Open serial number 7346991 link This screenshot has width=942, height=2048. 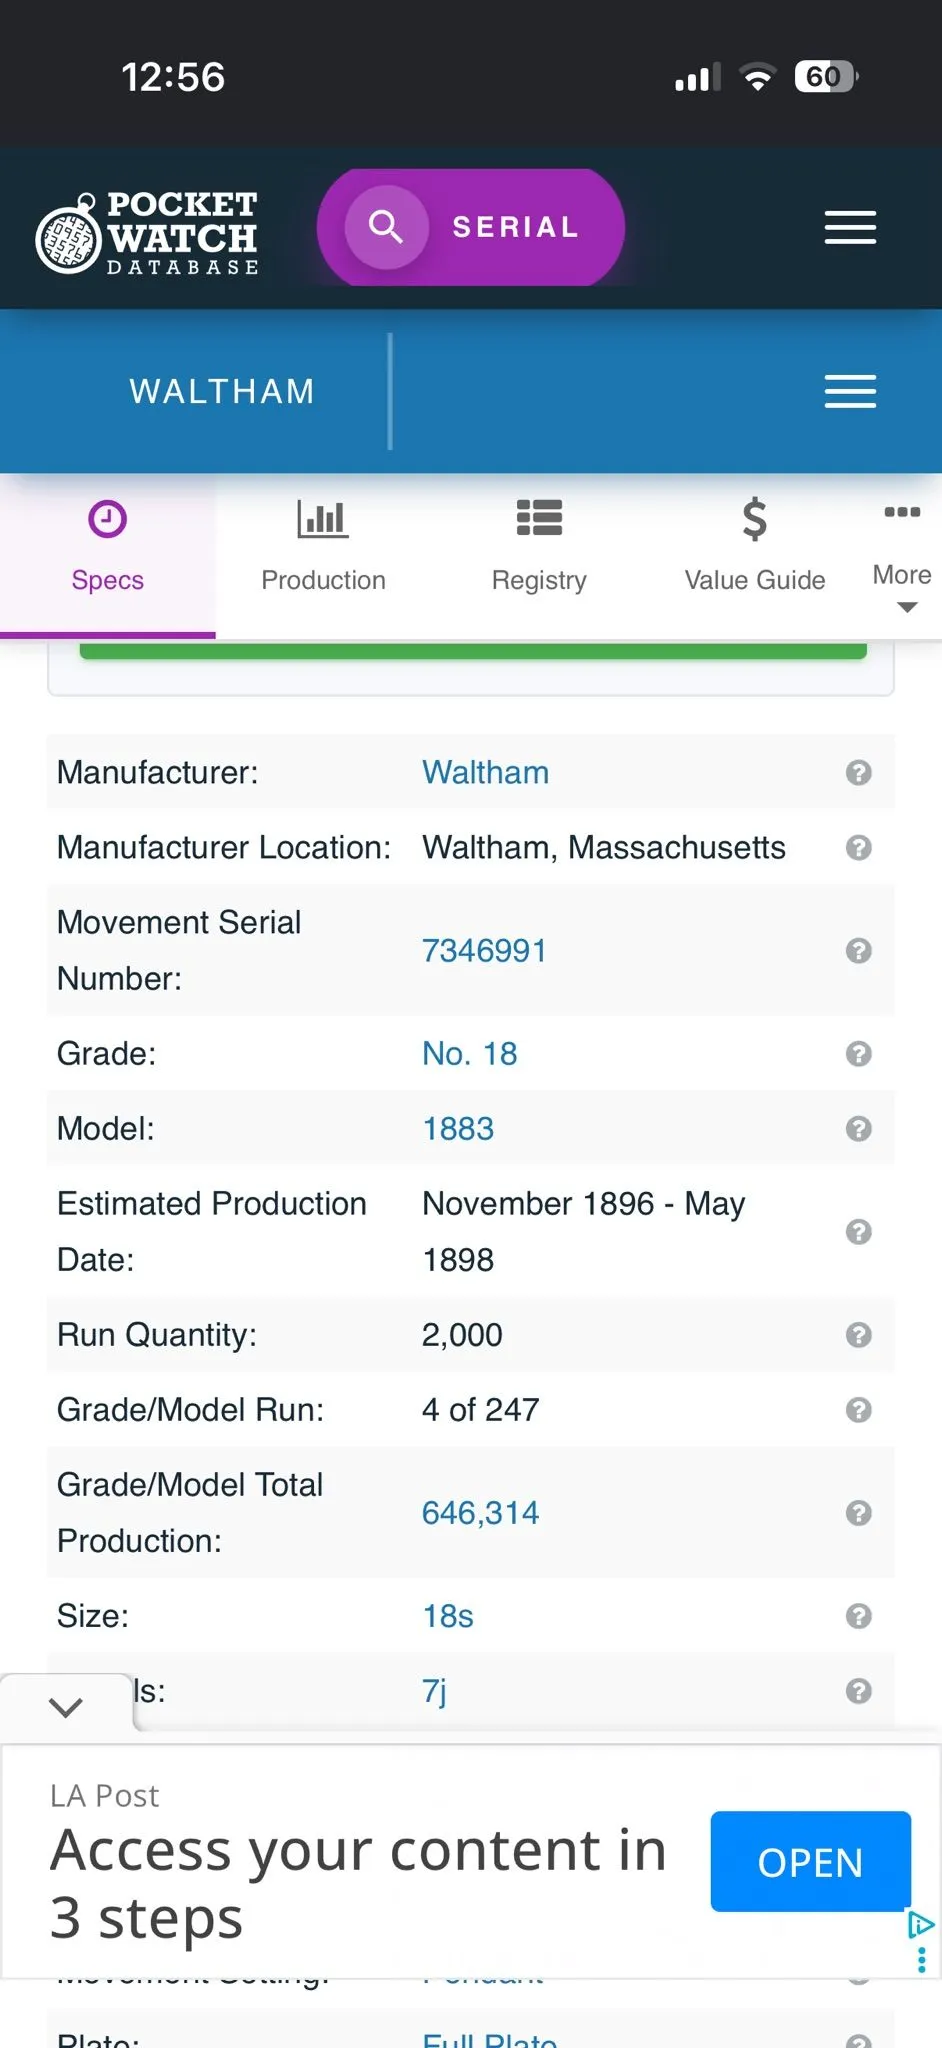click(484, 950)
